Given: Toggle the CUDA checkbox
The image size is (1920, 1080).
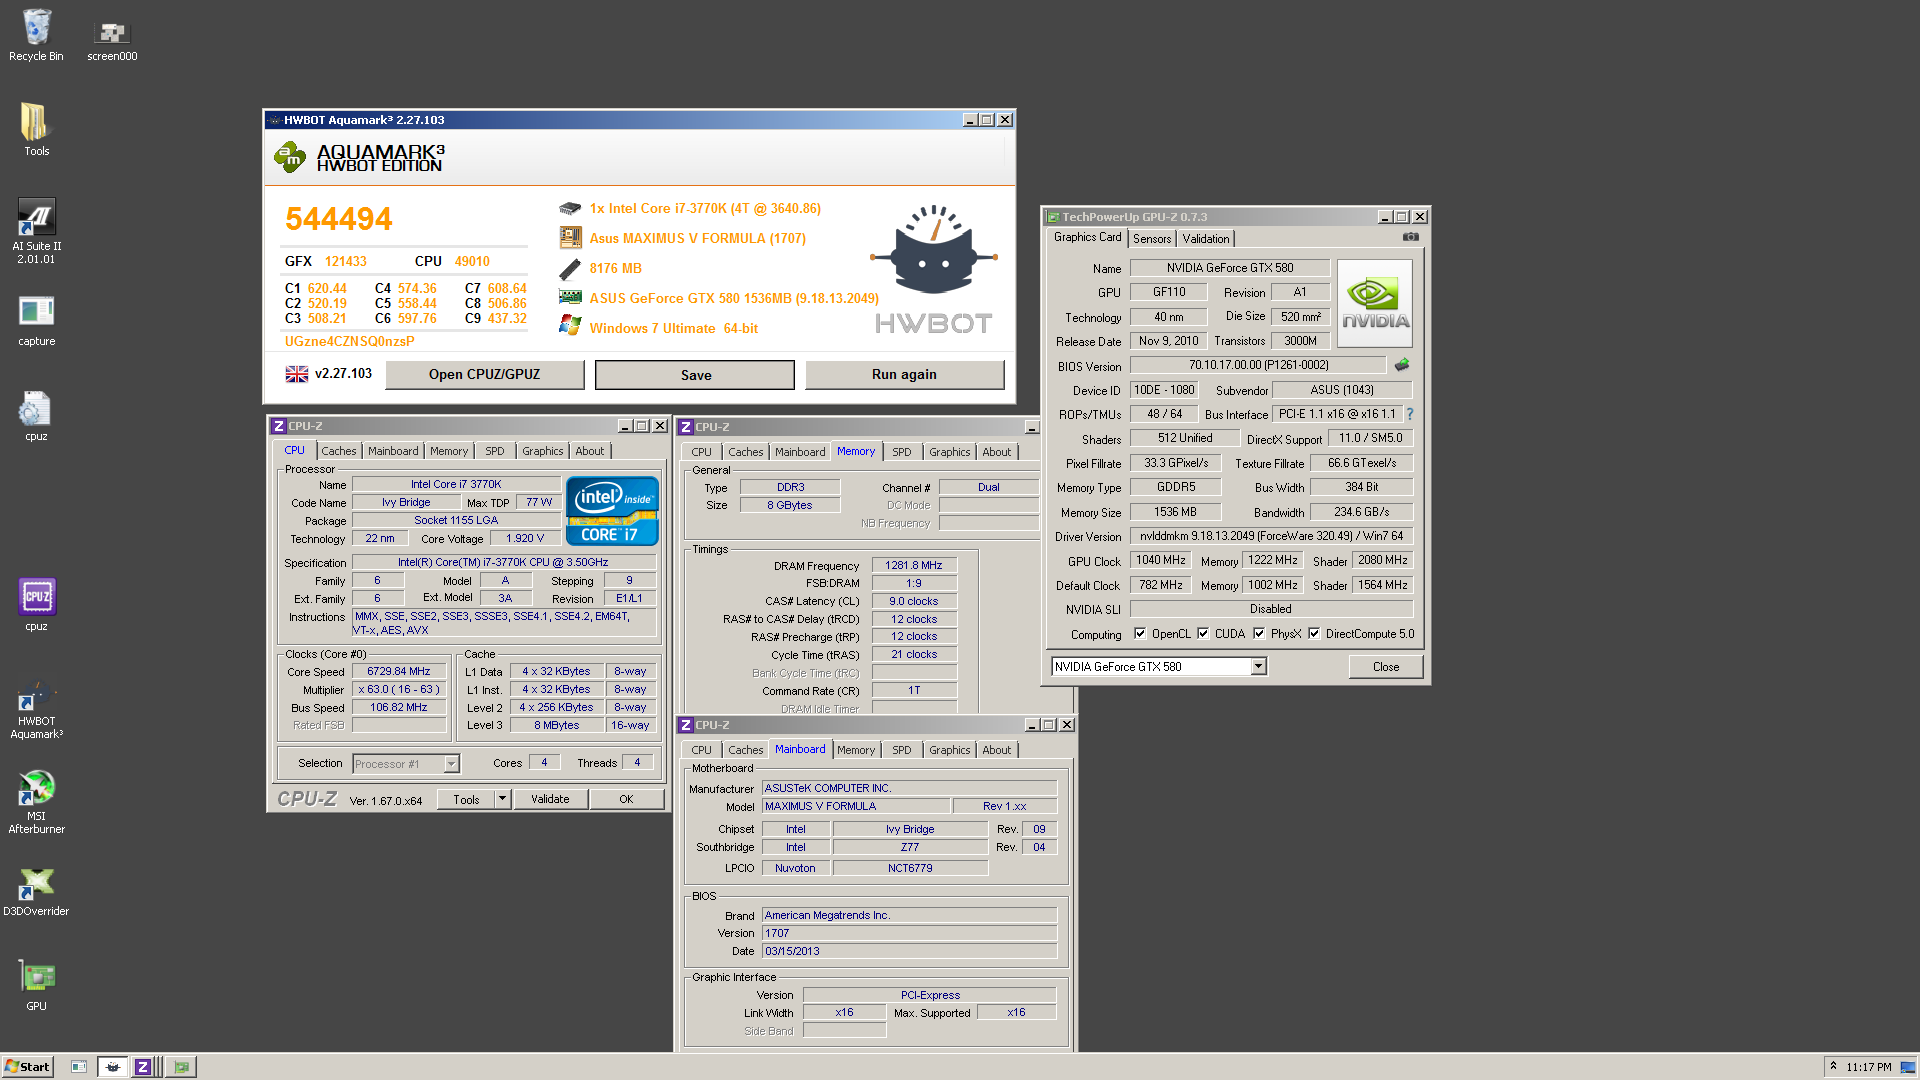Looking at the screenshot, I should pyautogui.click(x=1203, y=634).
